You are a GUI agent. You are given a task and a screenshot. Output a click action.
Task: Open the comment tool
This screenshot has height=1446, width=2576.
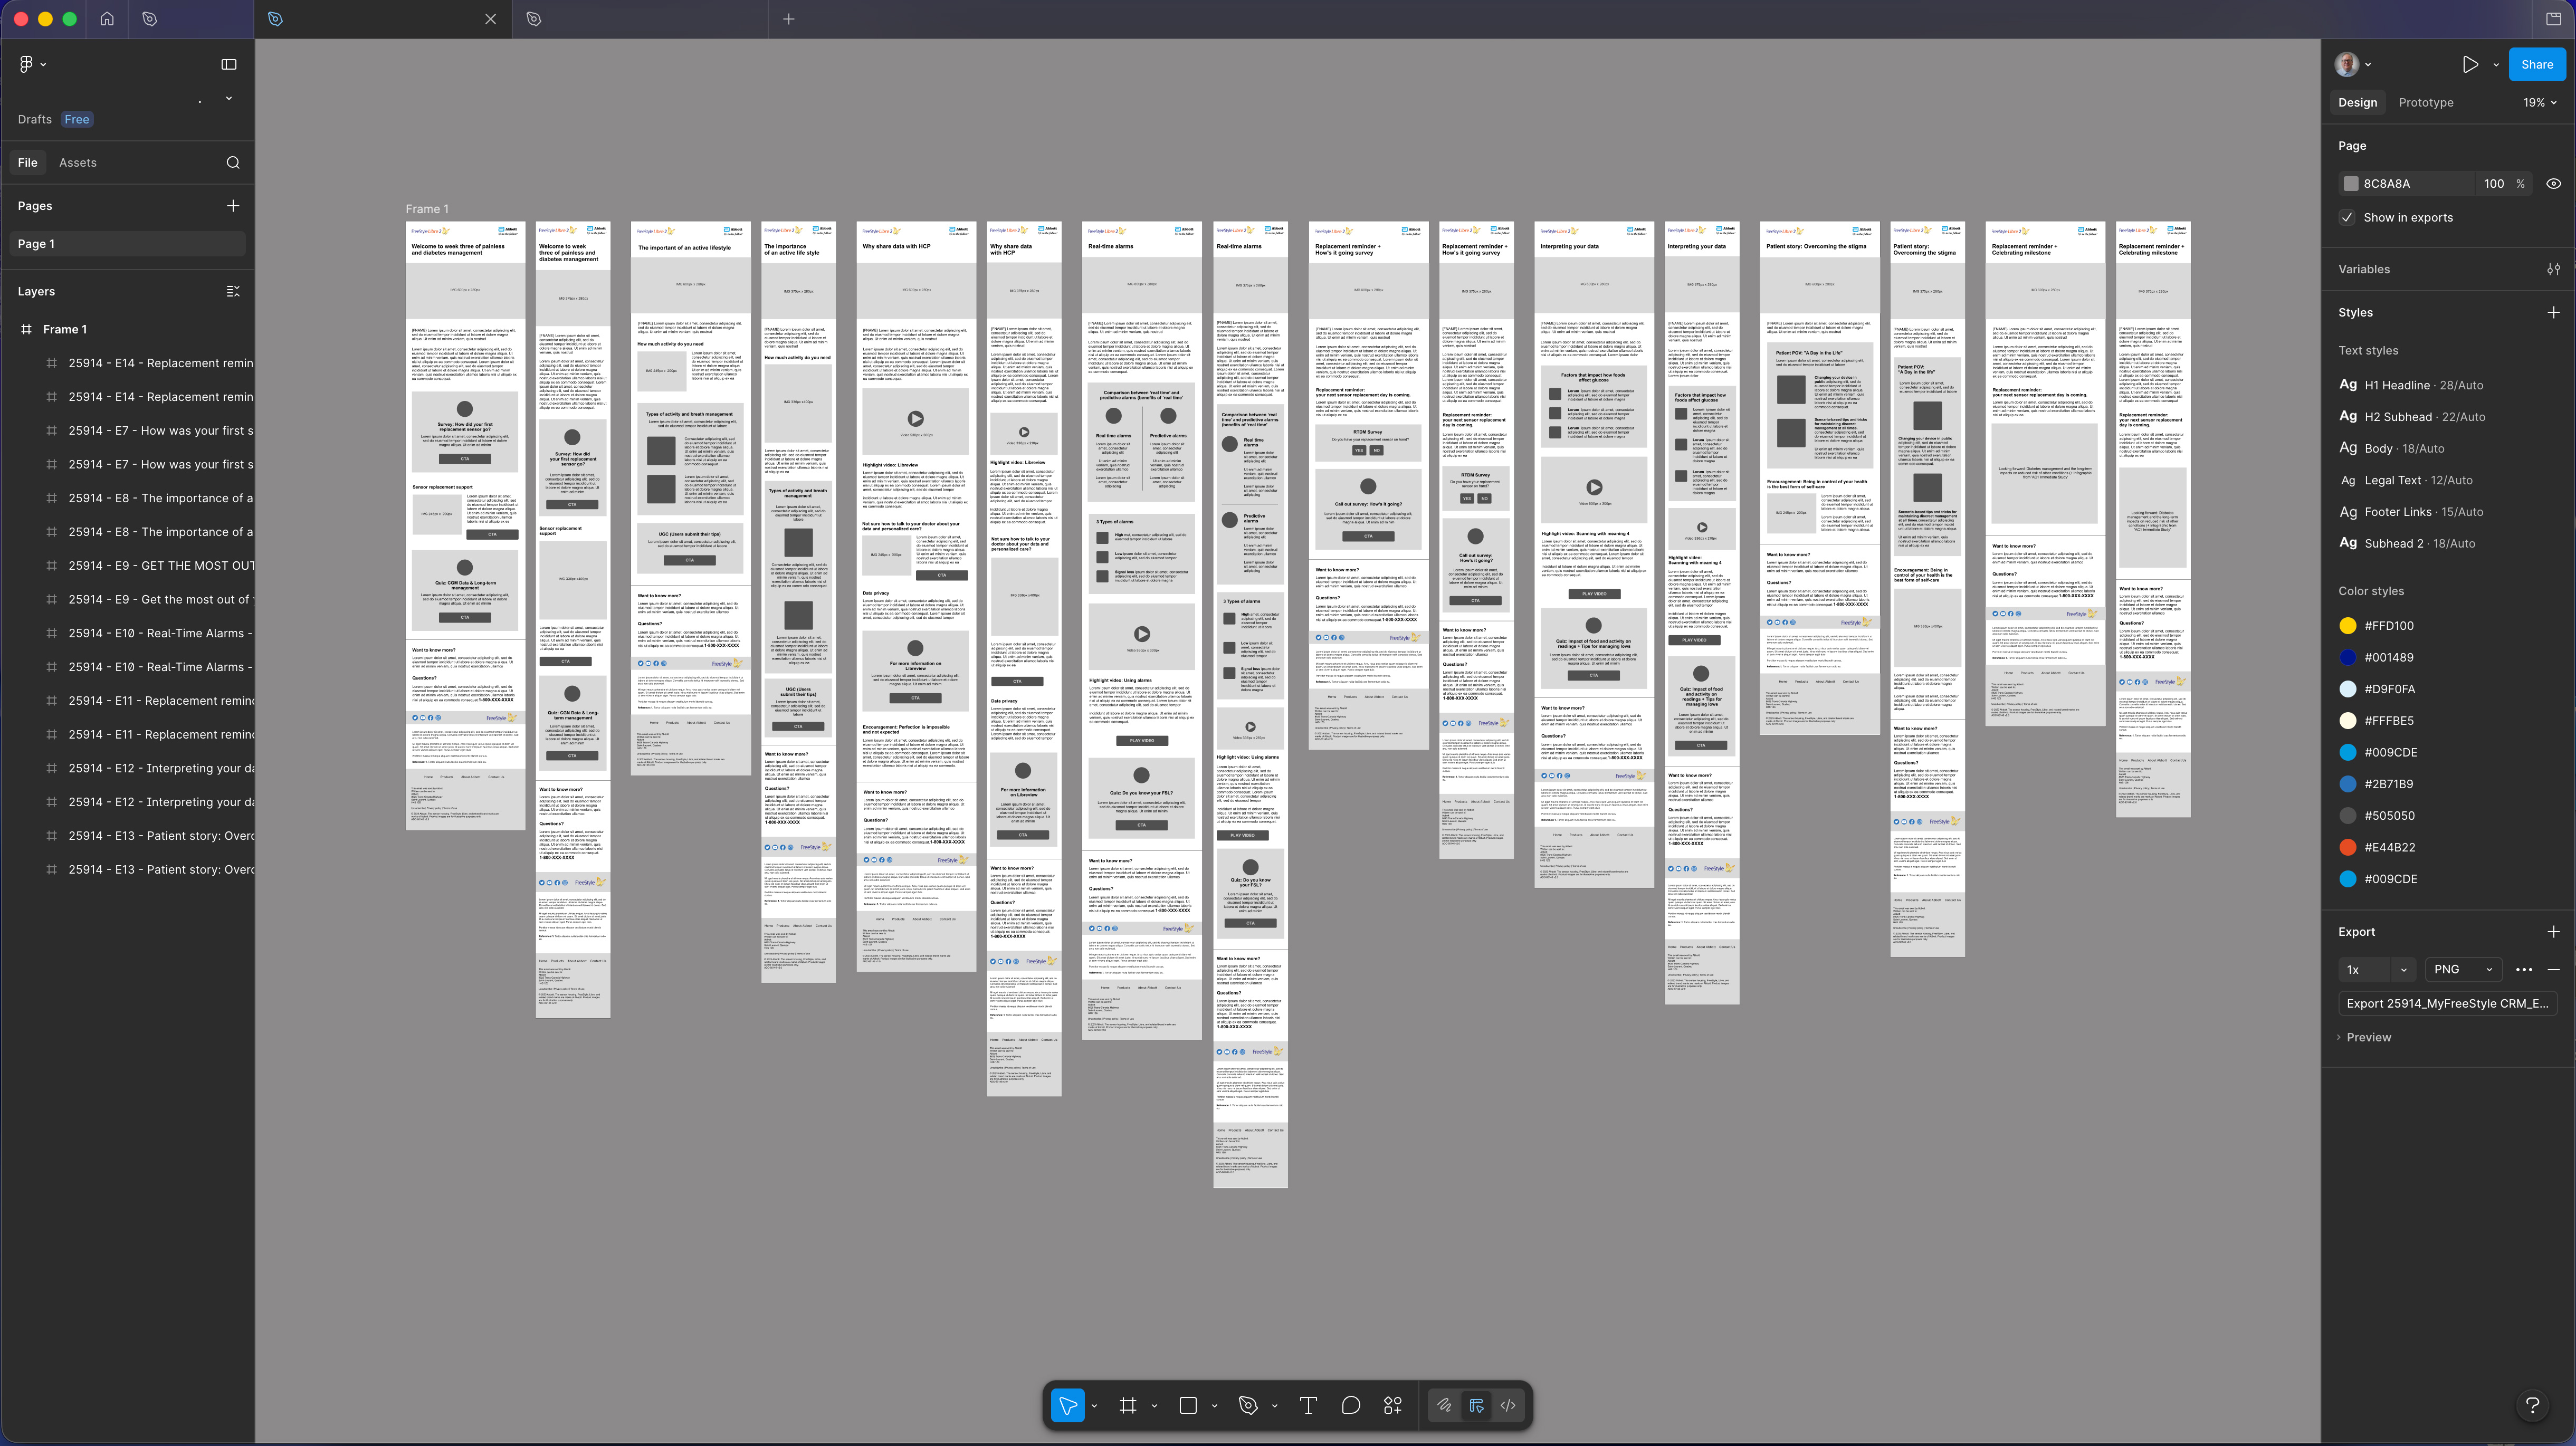click(x=1351, y=1404)
